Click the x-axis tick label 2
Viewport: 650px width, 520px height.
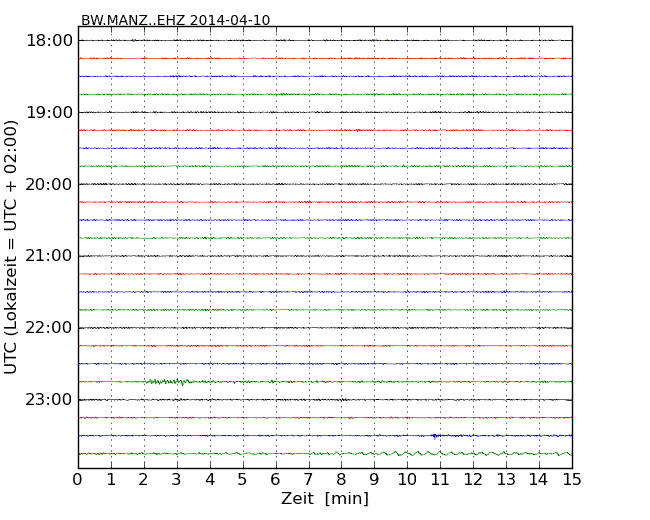(144, 479)
